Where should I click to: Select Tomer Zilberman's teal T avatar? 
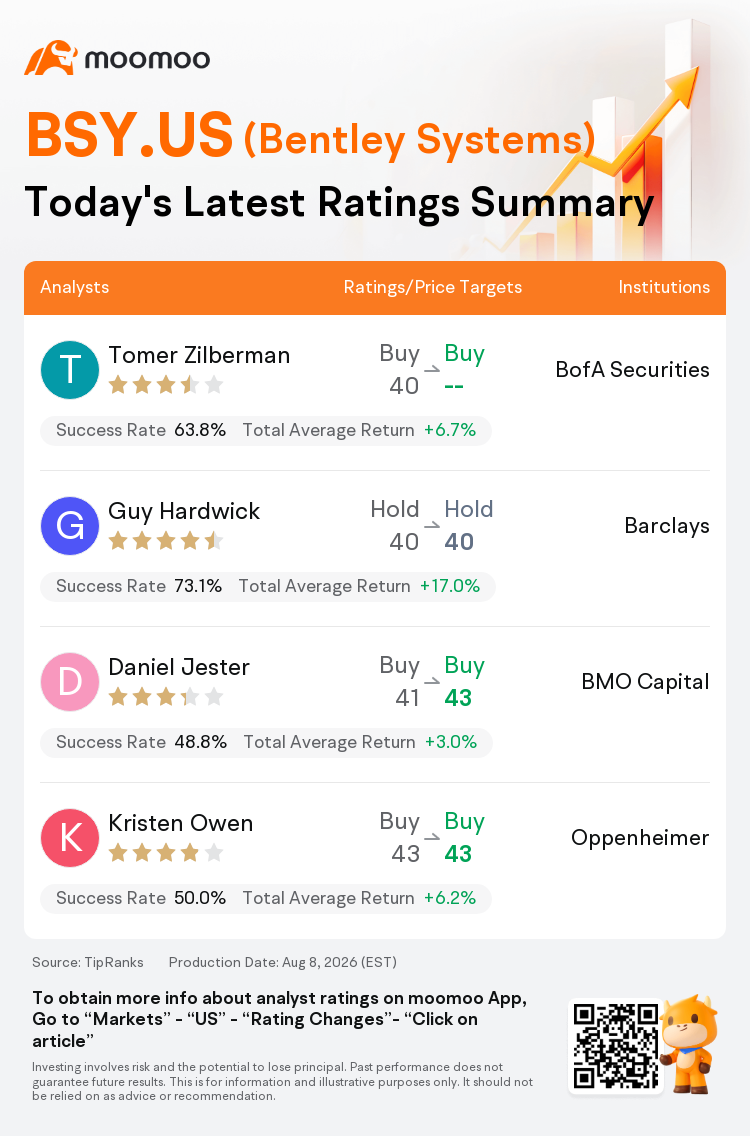(70, 369)
